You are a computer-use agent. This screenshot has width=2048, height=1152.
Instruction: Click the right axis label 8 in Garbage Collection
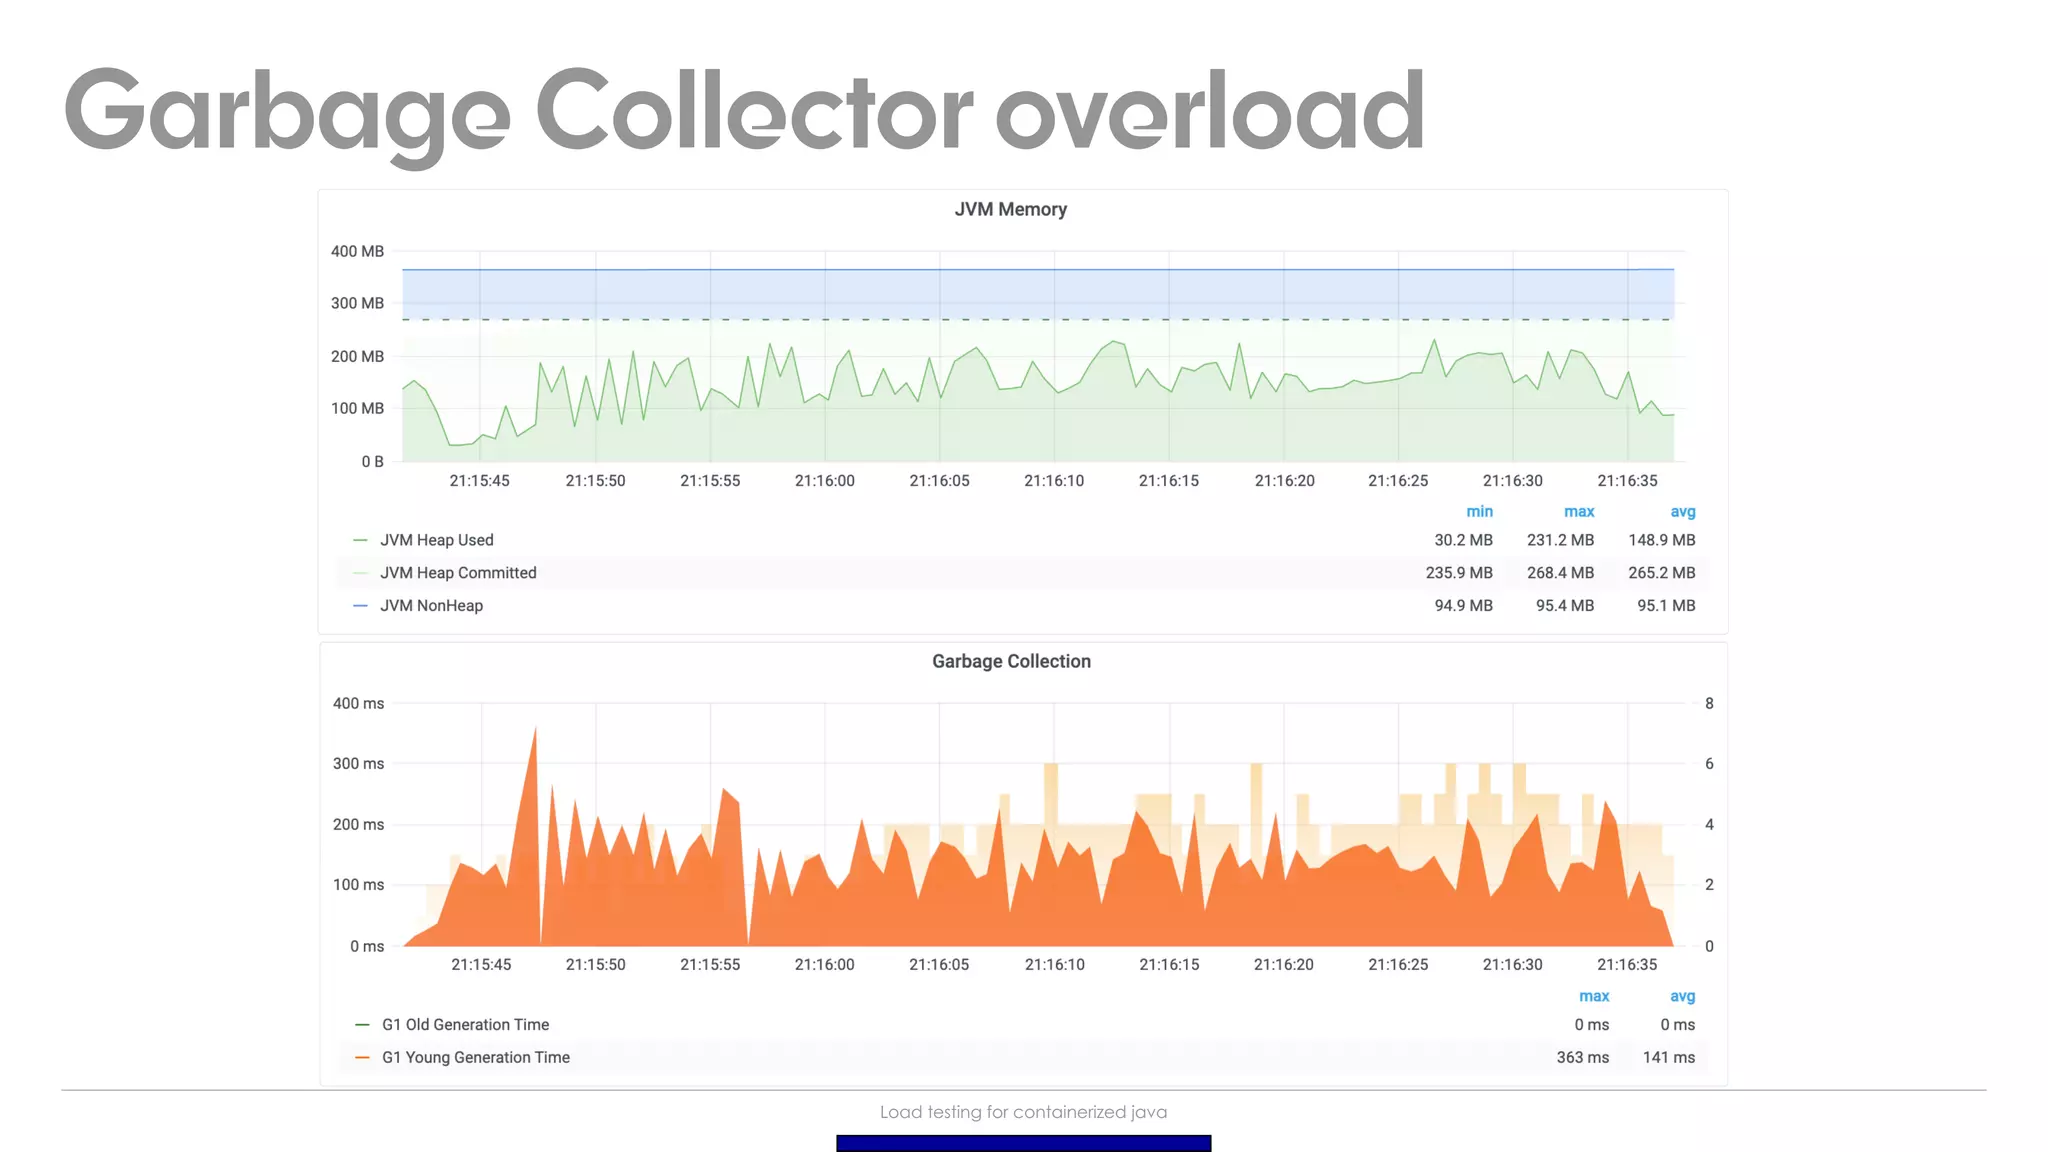[1709, 703]
